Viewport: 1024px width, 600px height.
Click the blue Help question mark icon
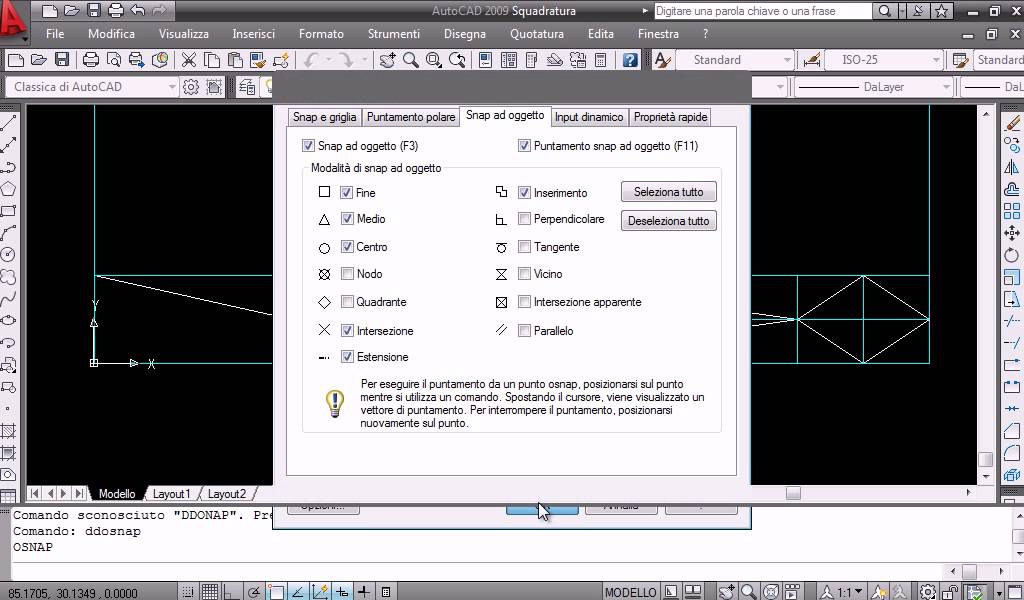tap(630, 60)
